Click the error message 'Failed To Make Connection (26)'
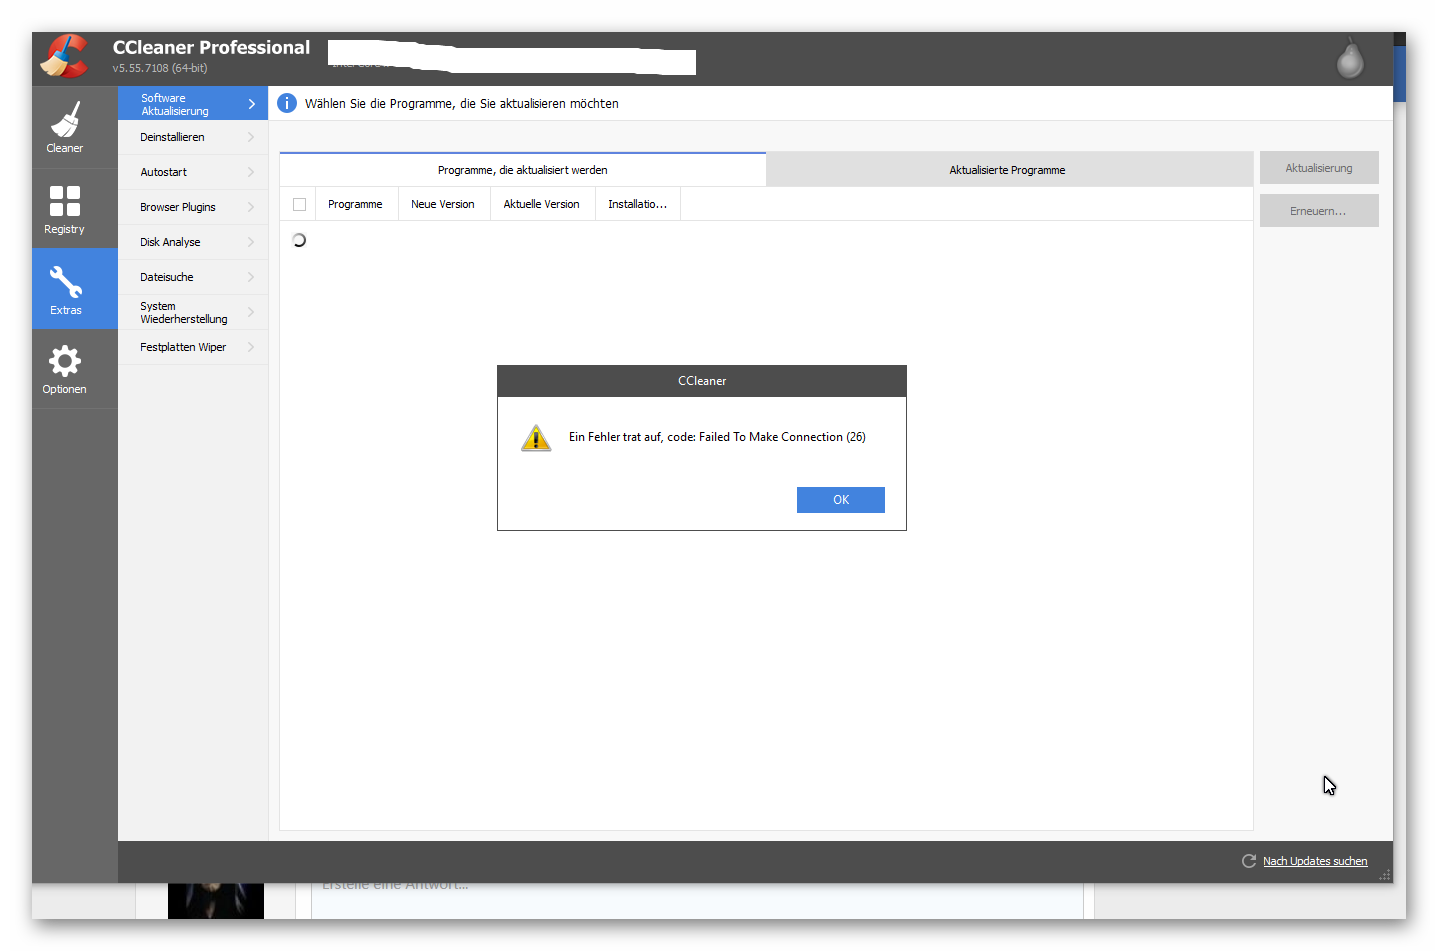Viewport: 1438px width, 951px height. (x=782, y=437)
